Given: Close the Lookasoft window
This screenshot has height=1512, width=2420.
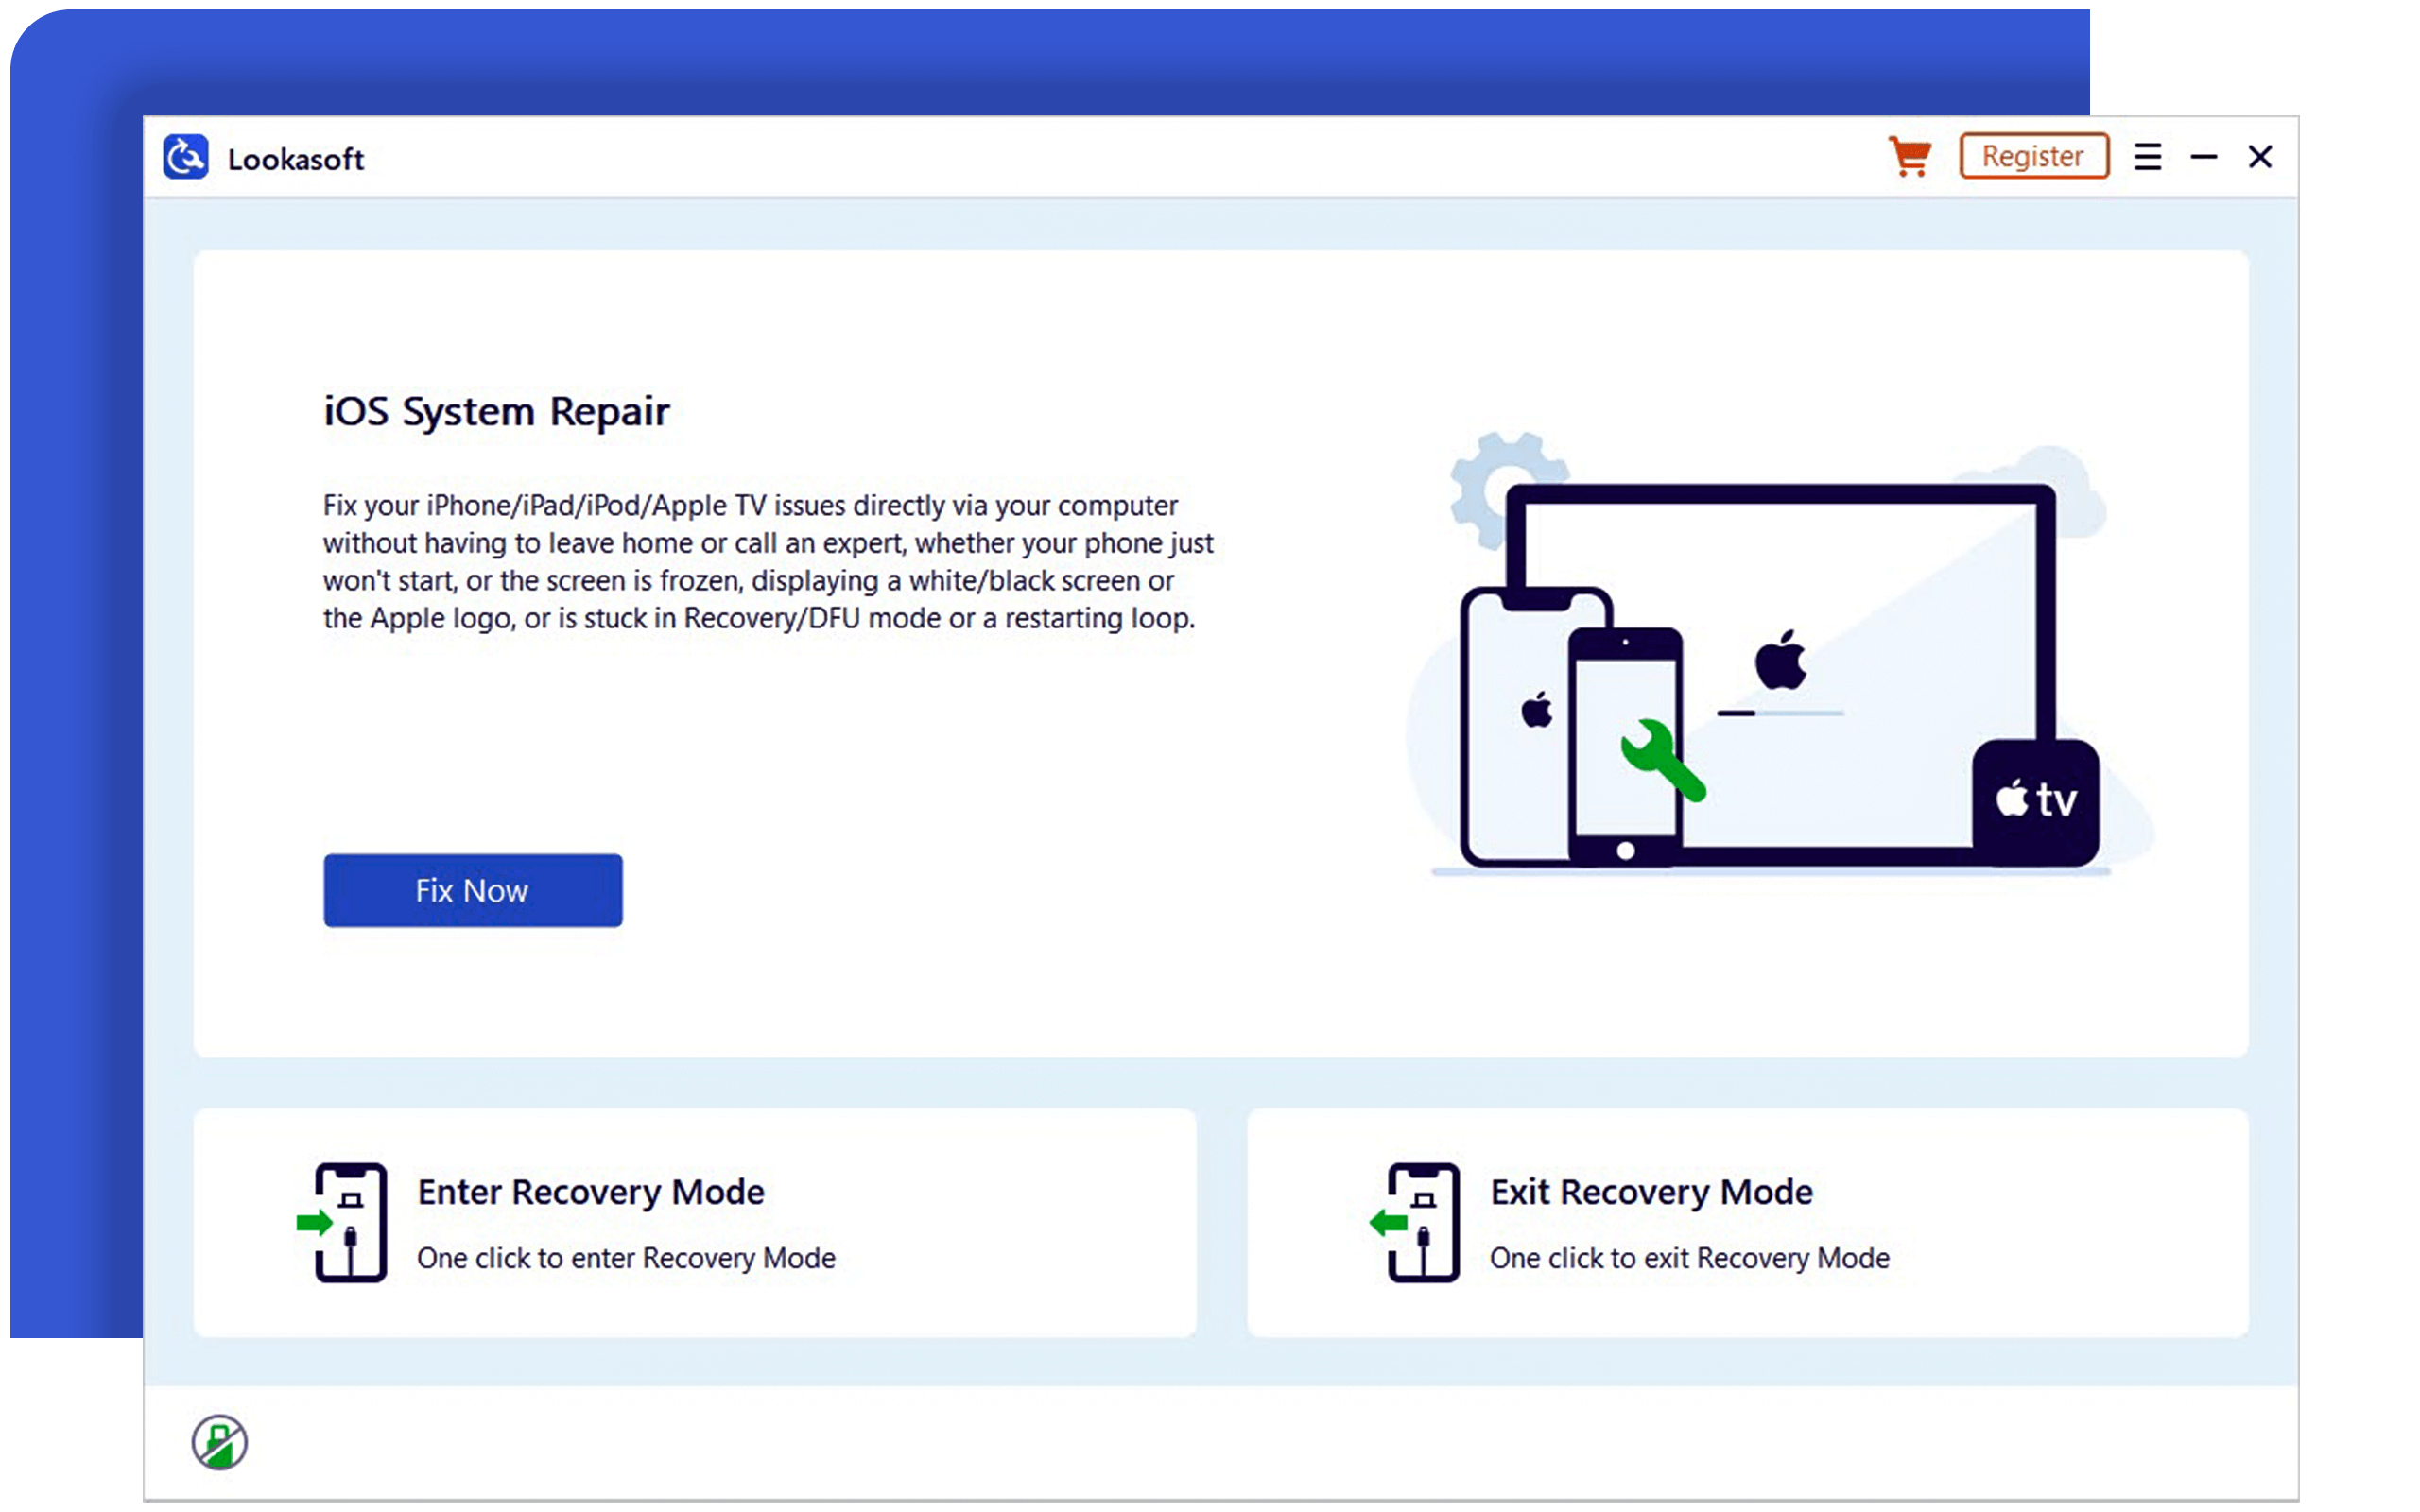Looking at the screenshot, I should point(2260,157).
